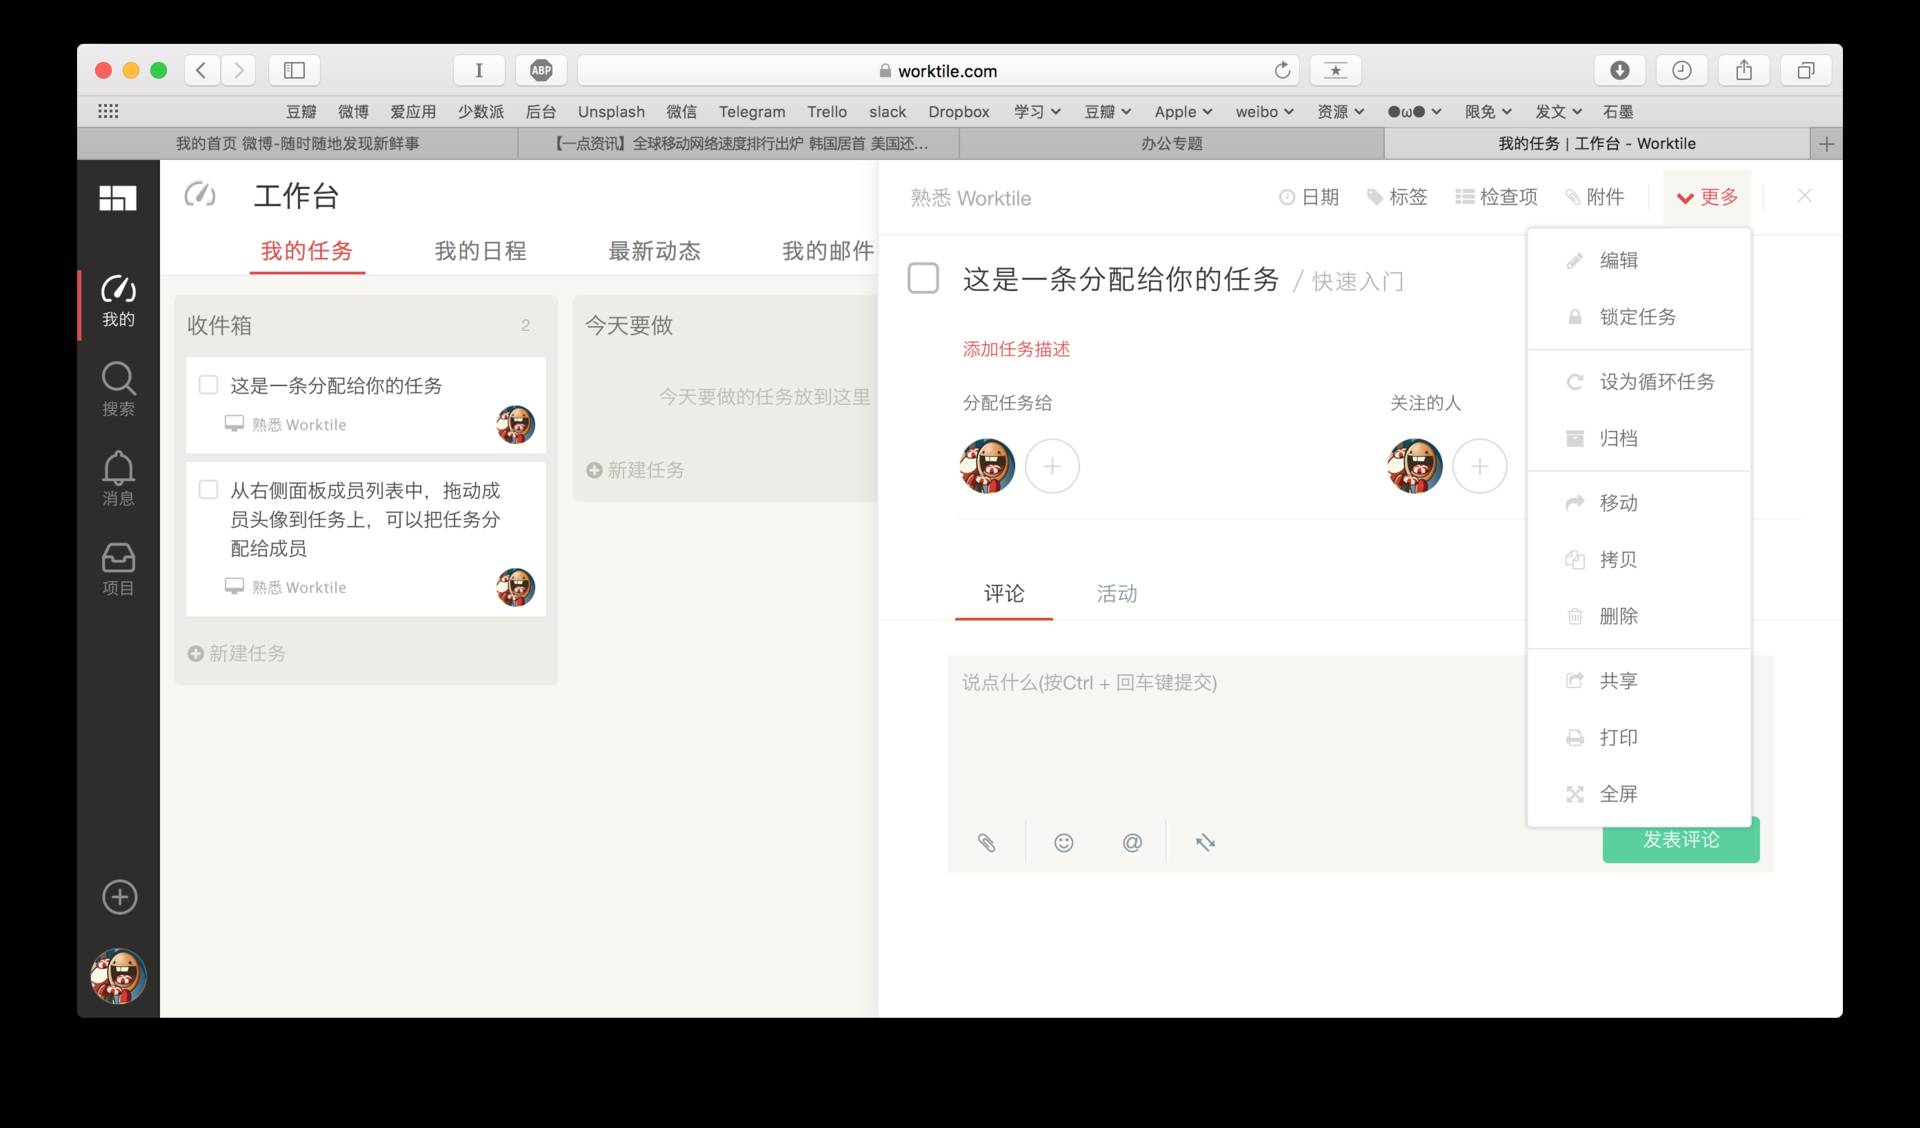Image resolution: width=1920 pixels, height=1128 pixels.
Task: Check the large task completion checkbox
Action: point(922,278)
